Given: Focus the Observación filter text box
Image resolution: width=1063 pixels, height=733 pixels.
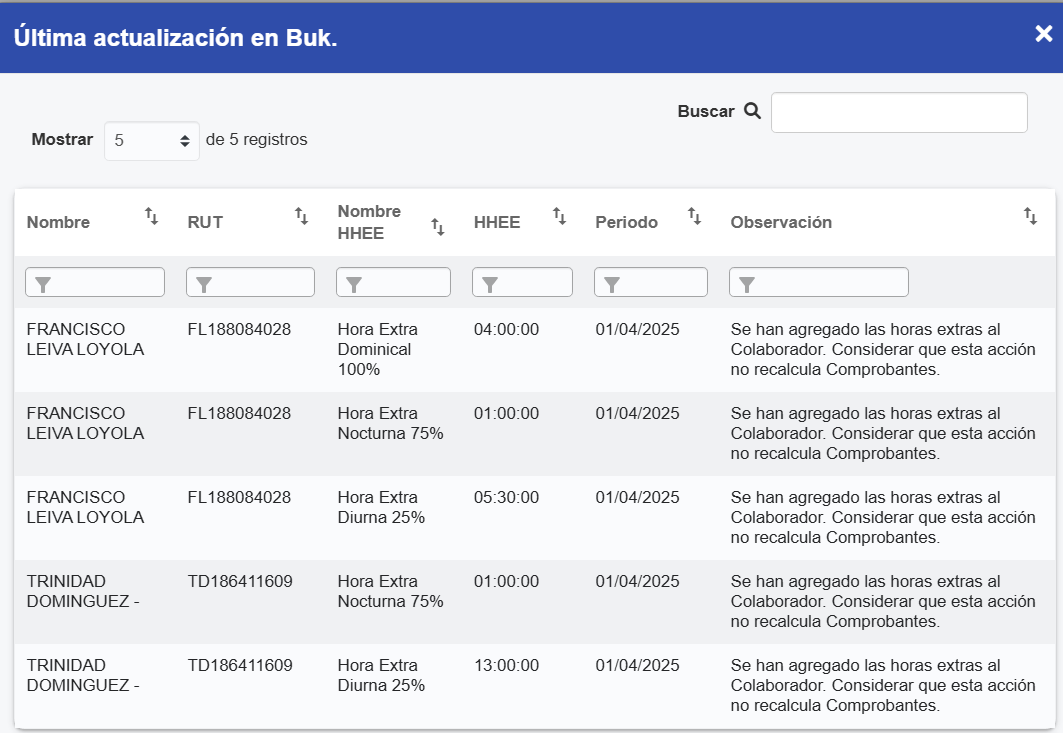Looking at the screenshot, I should click(828, 283).
